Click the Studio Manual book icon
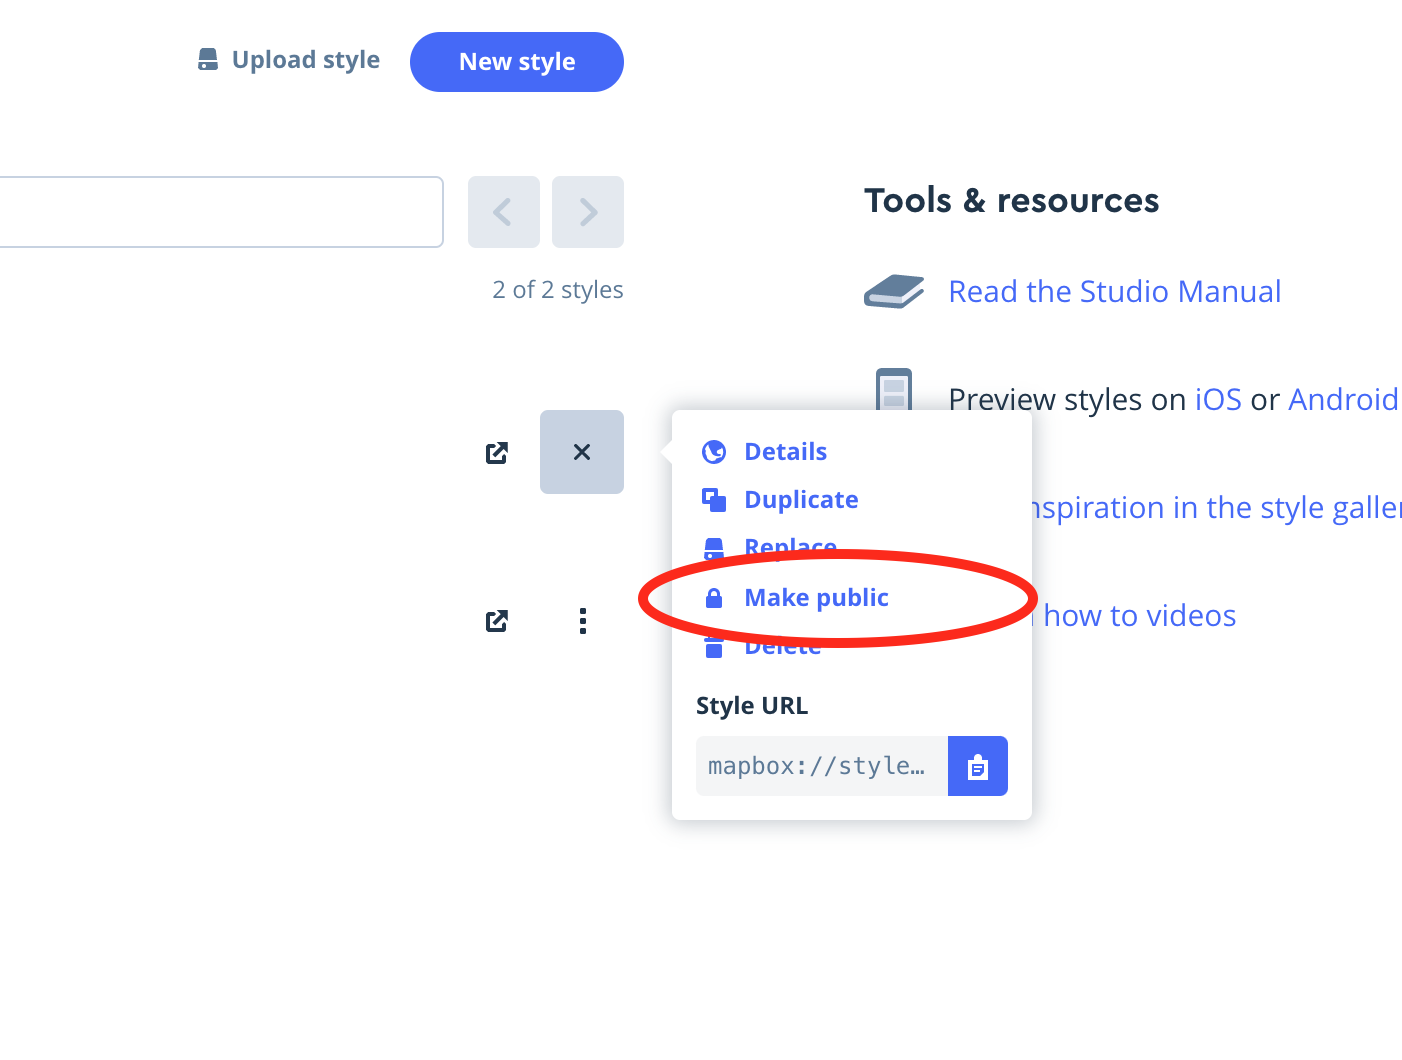Image resolution: width=1402 pixels, height=1060 pixels. (x=893, y=291)
